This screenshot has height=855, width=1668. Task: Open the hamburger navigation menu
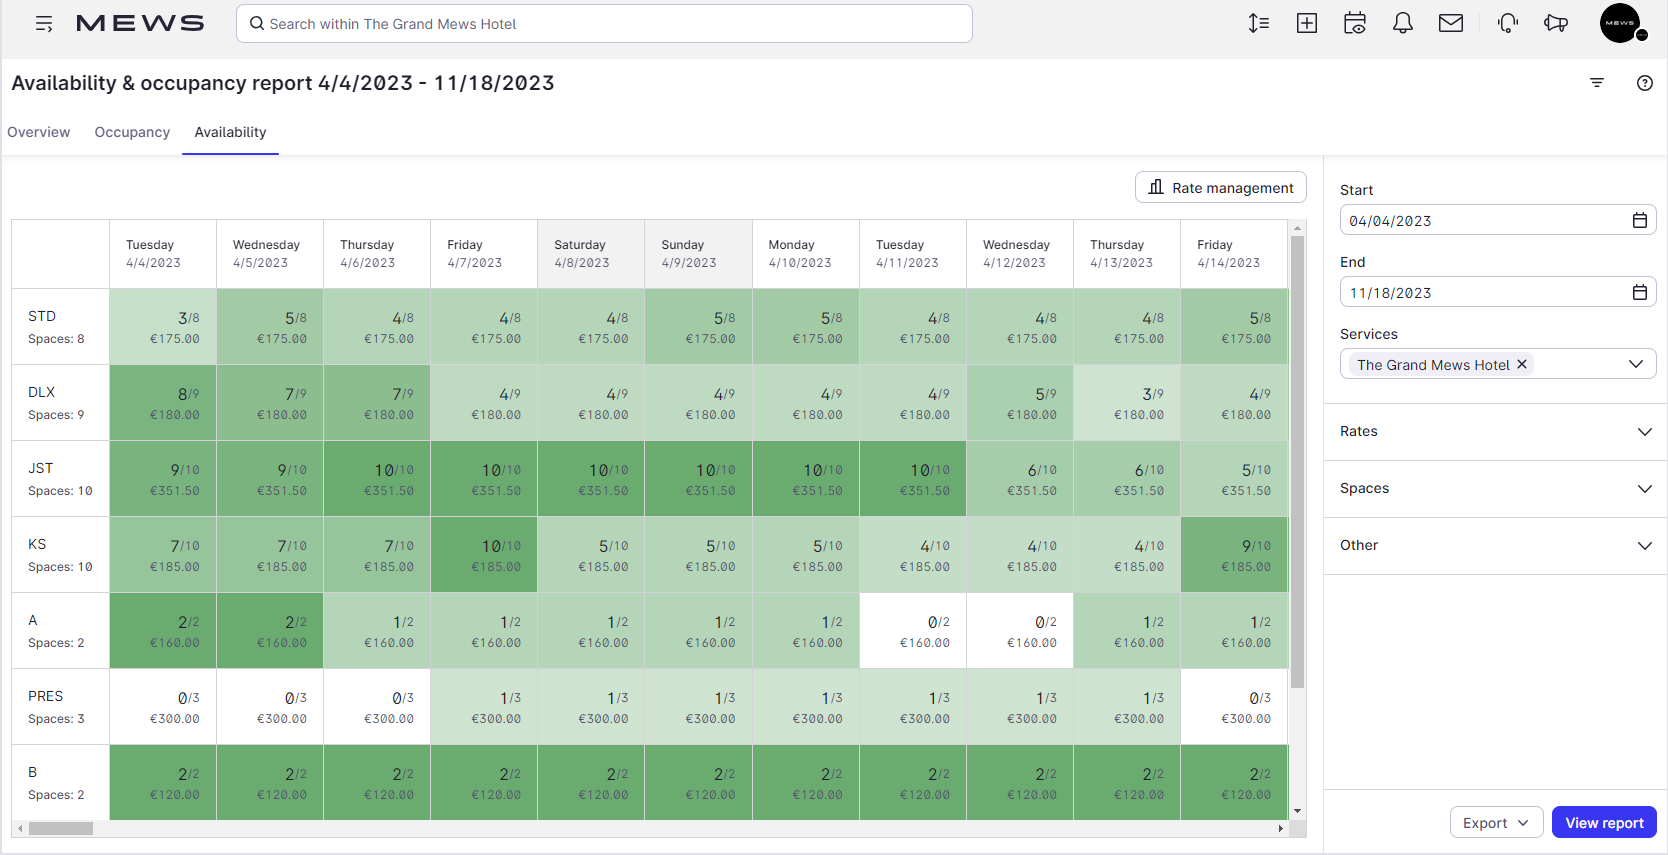pos(44,24)
